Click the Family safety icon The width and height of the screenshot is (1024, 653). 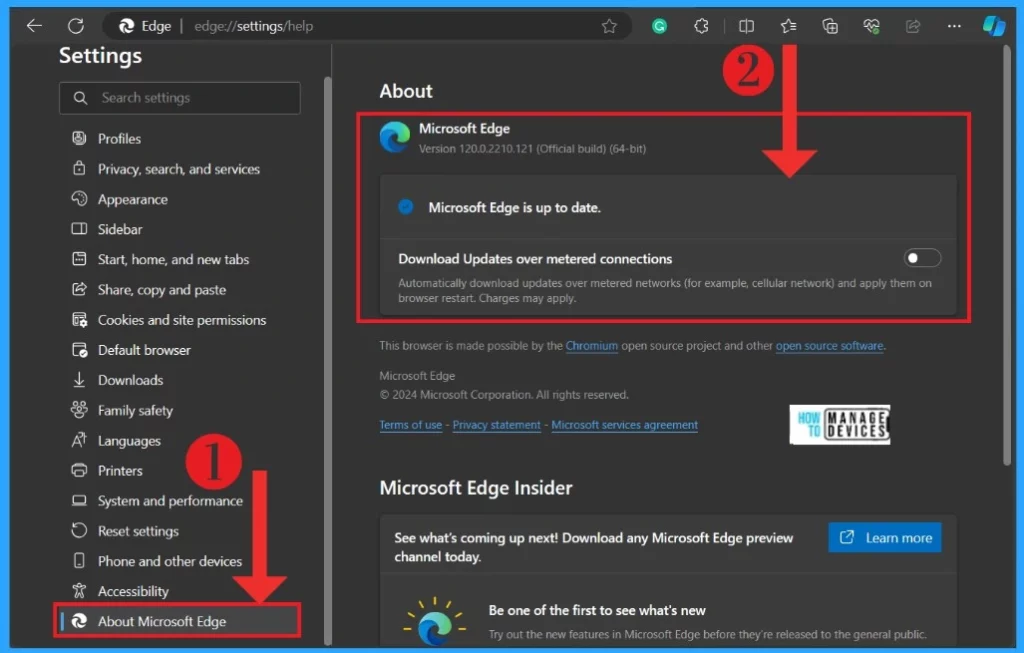click(x=79, y=410)
